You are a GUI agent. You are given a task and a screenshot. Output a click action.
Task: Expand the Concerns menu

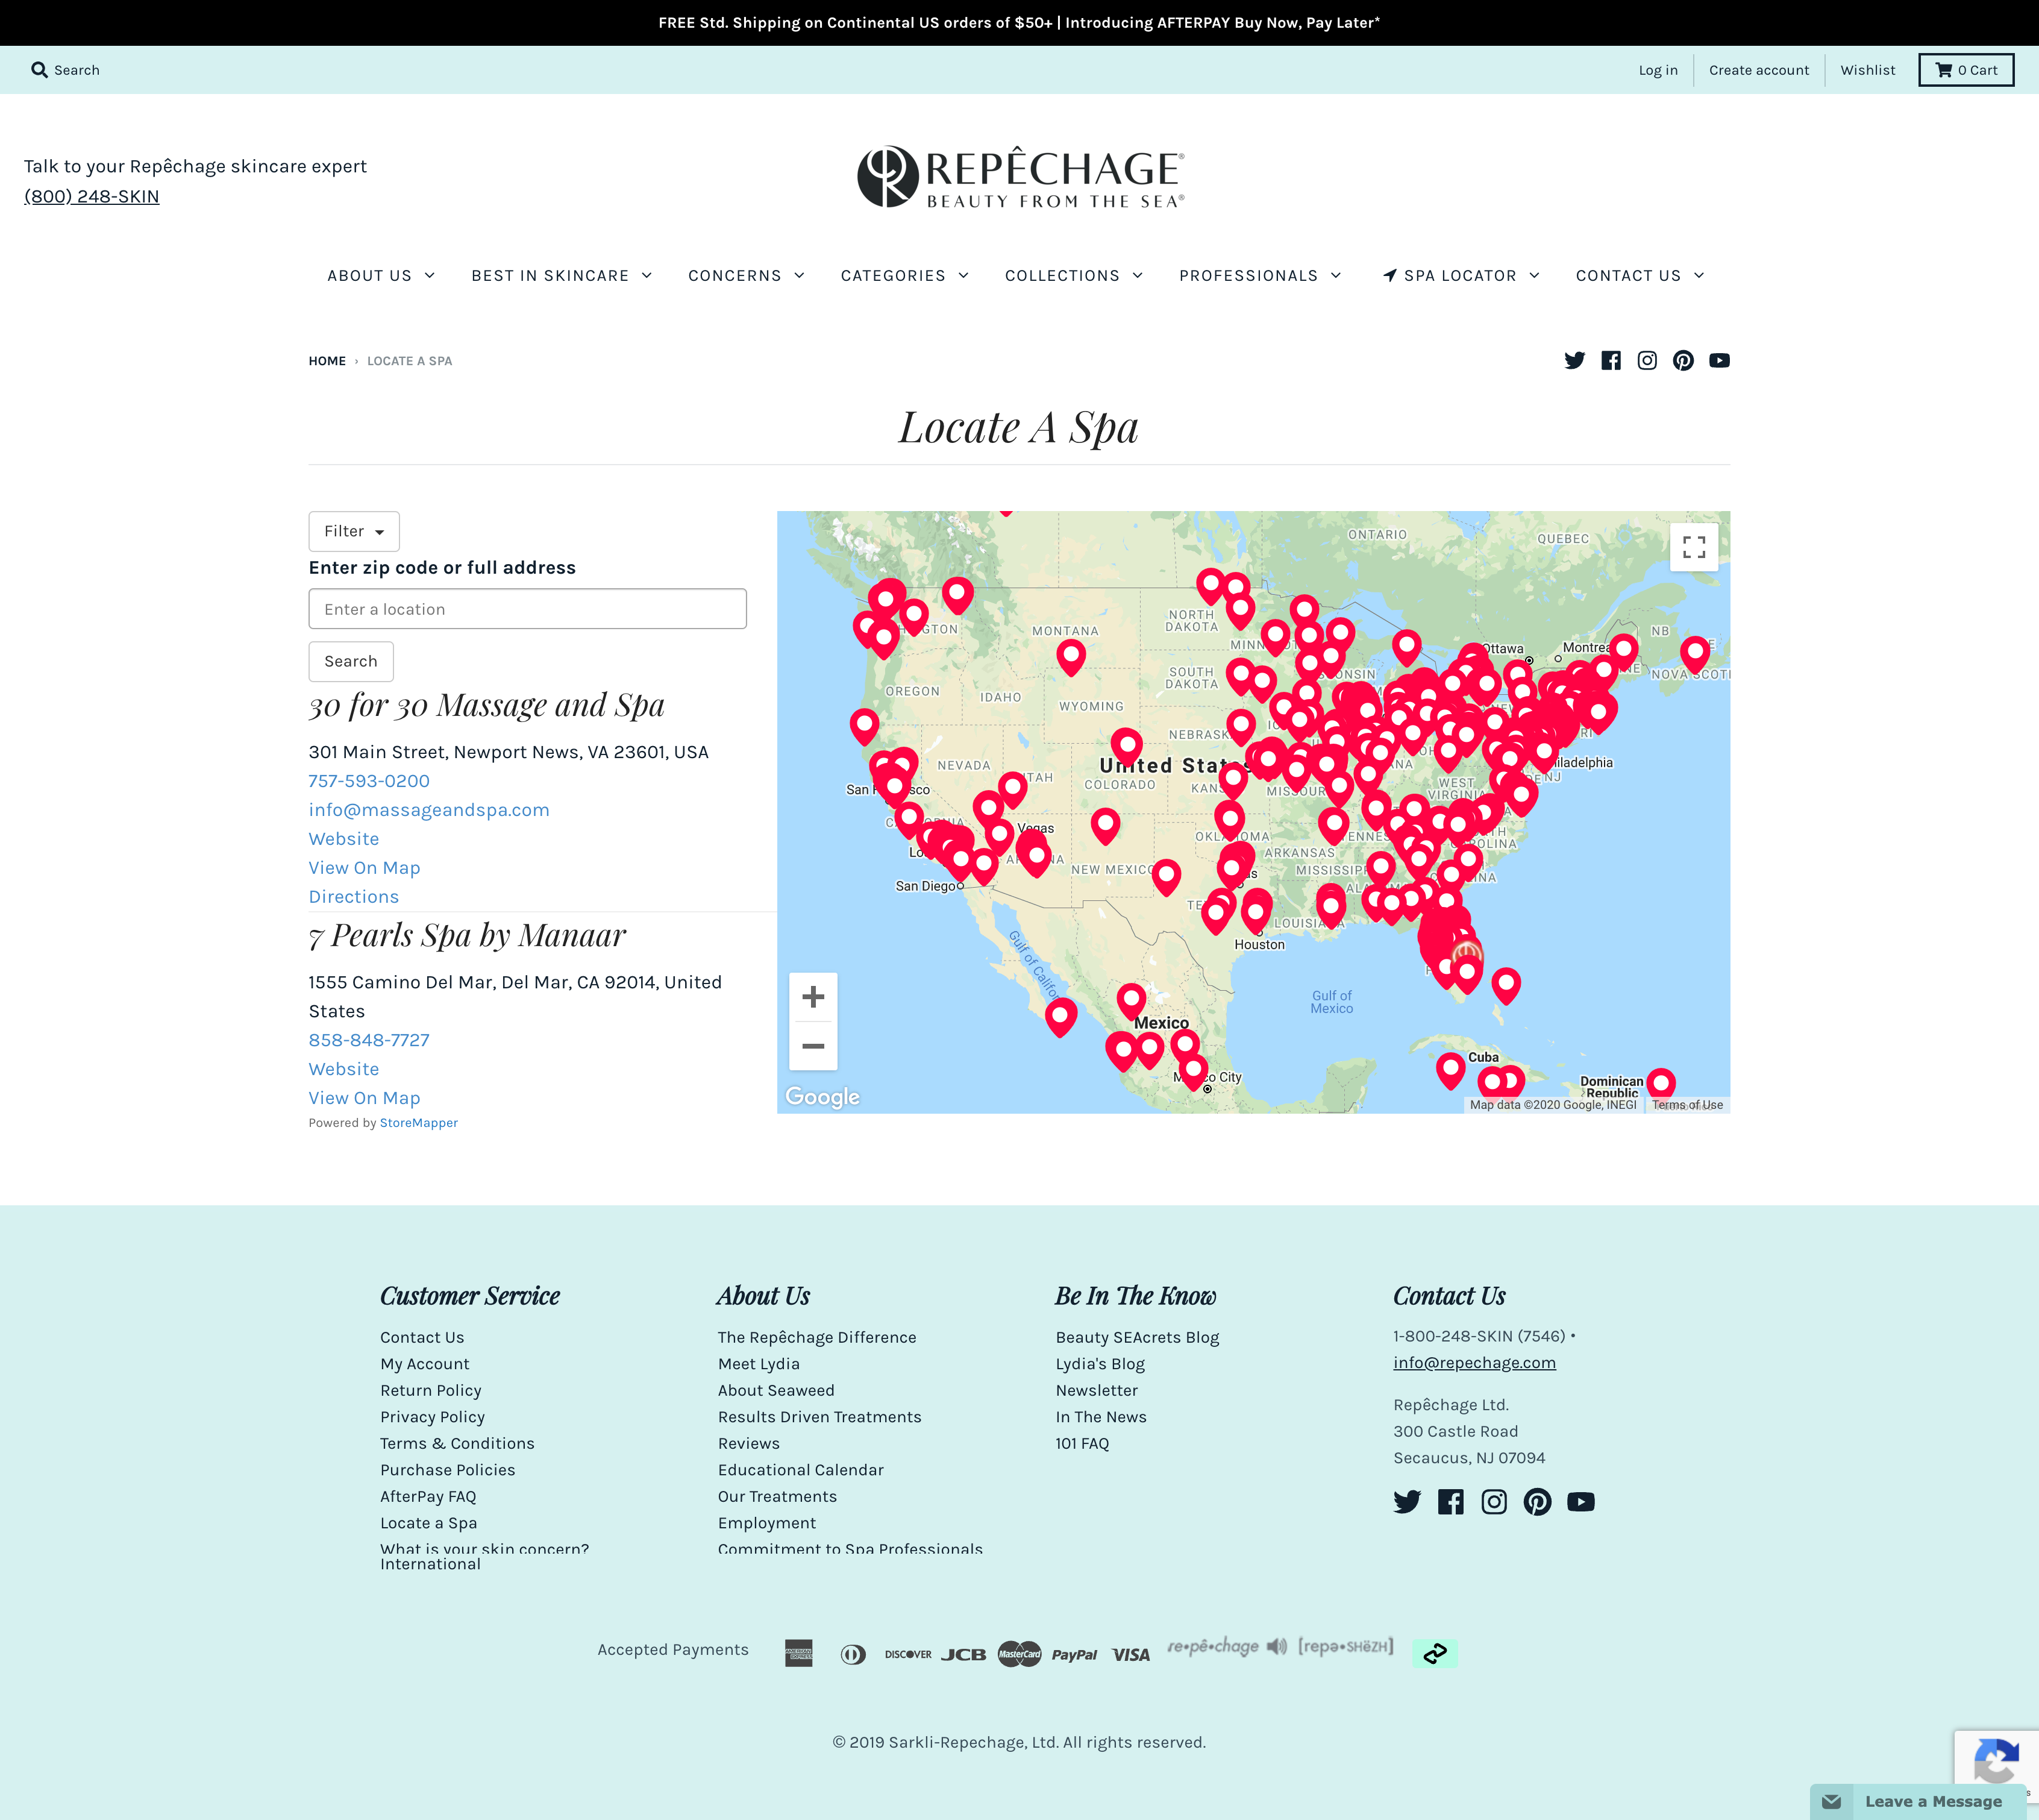tap(746, 276)
